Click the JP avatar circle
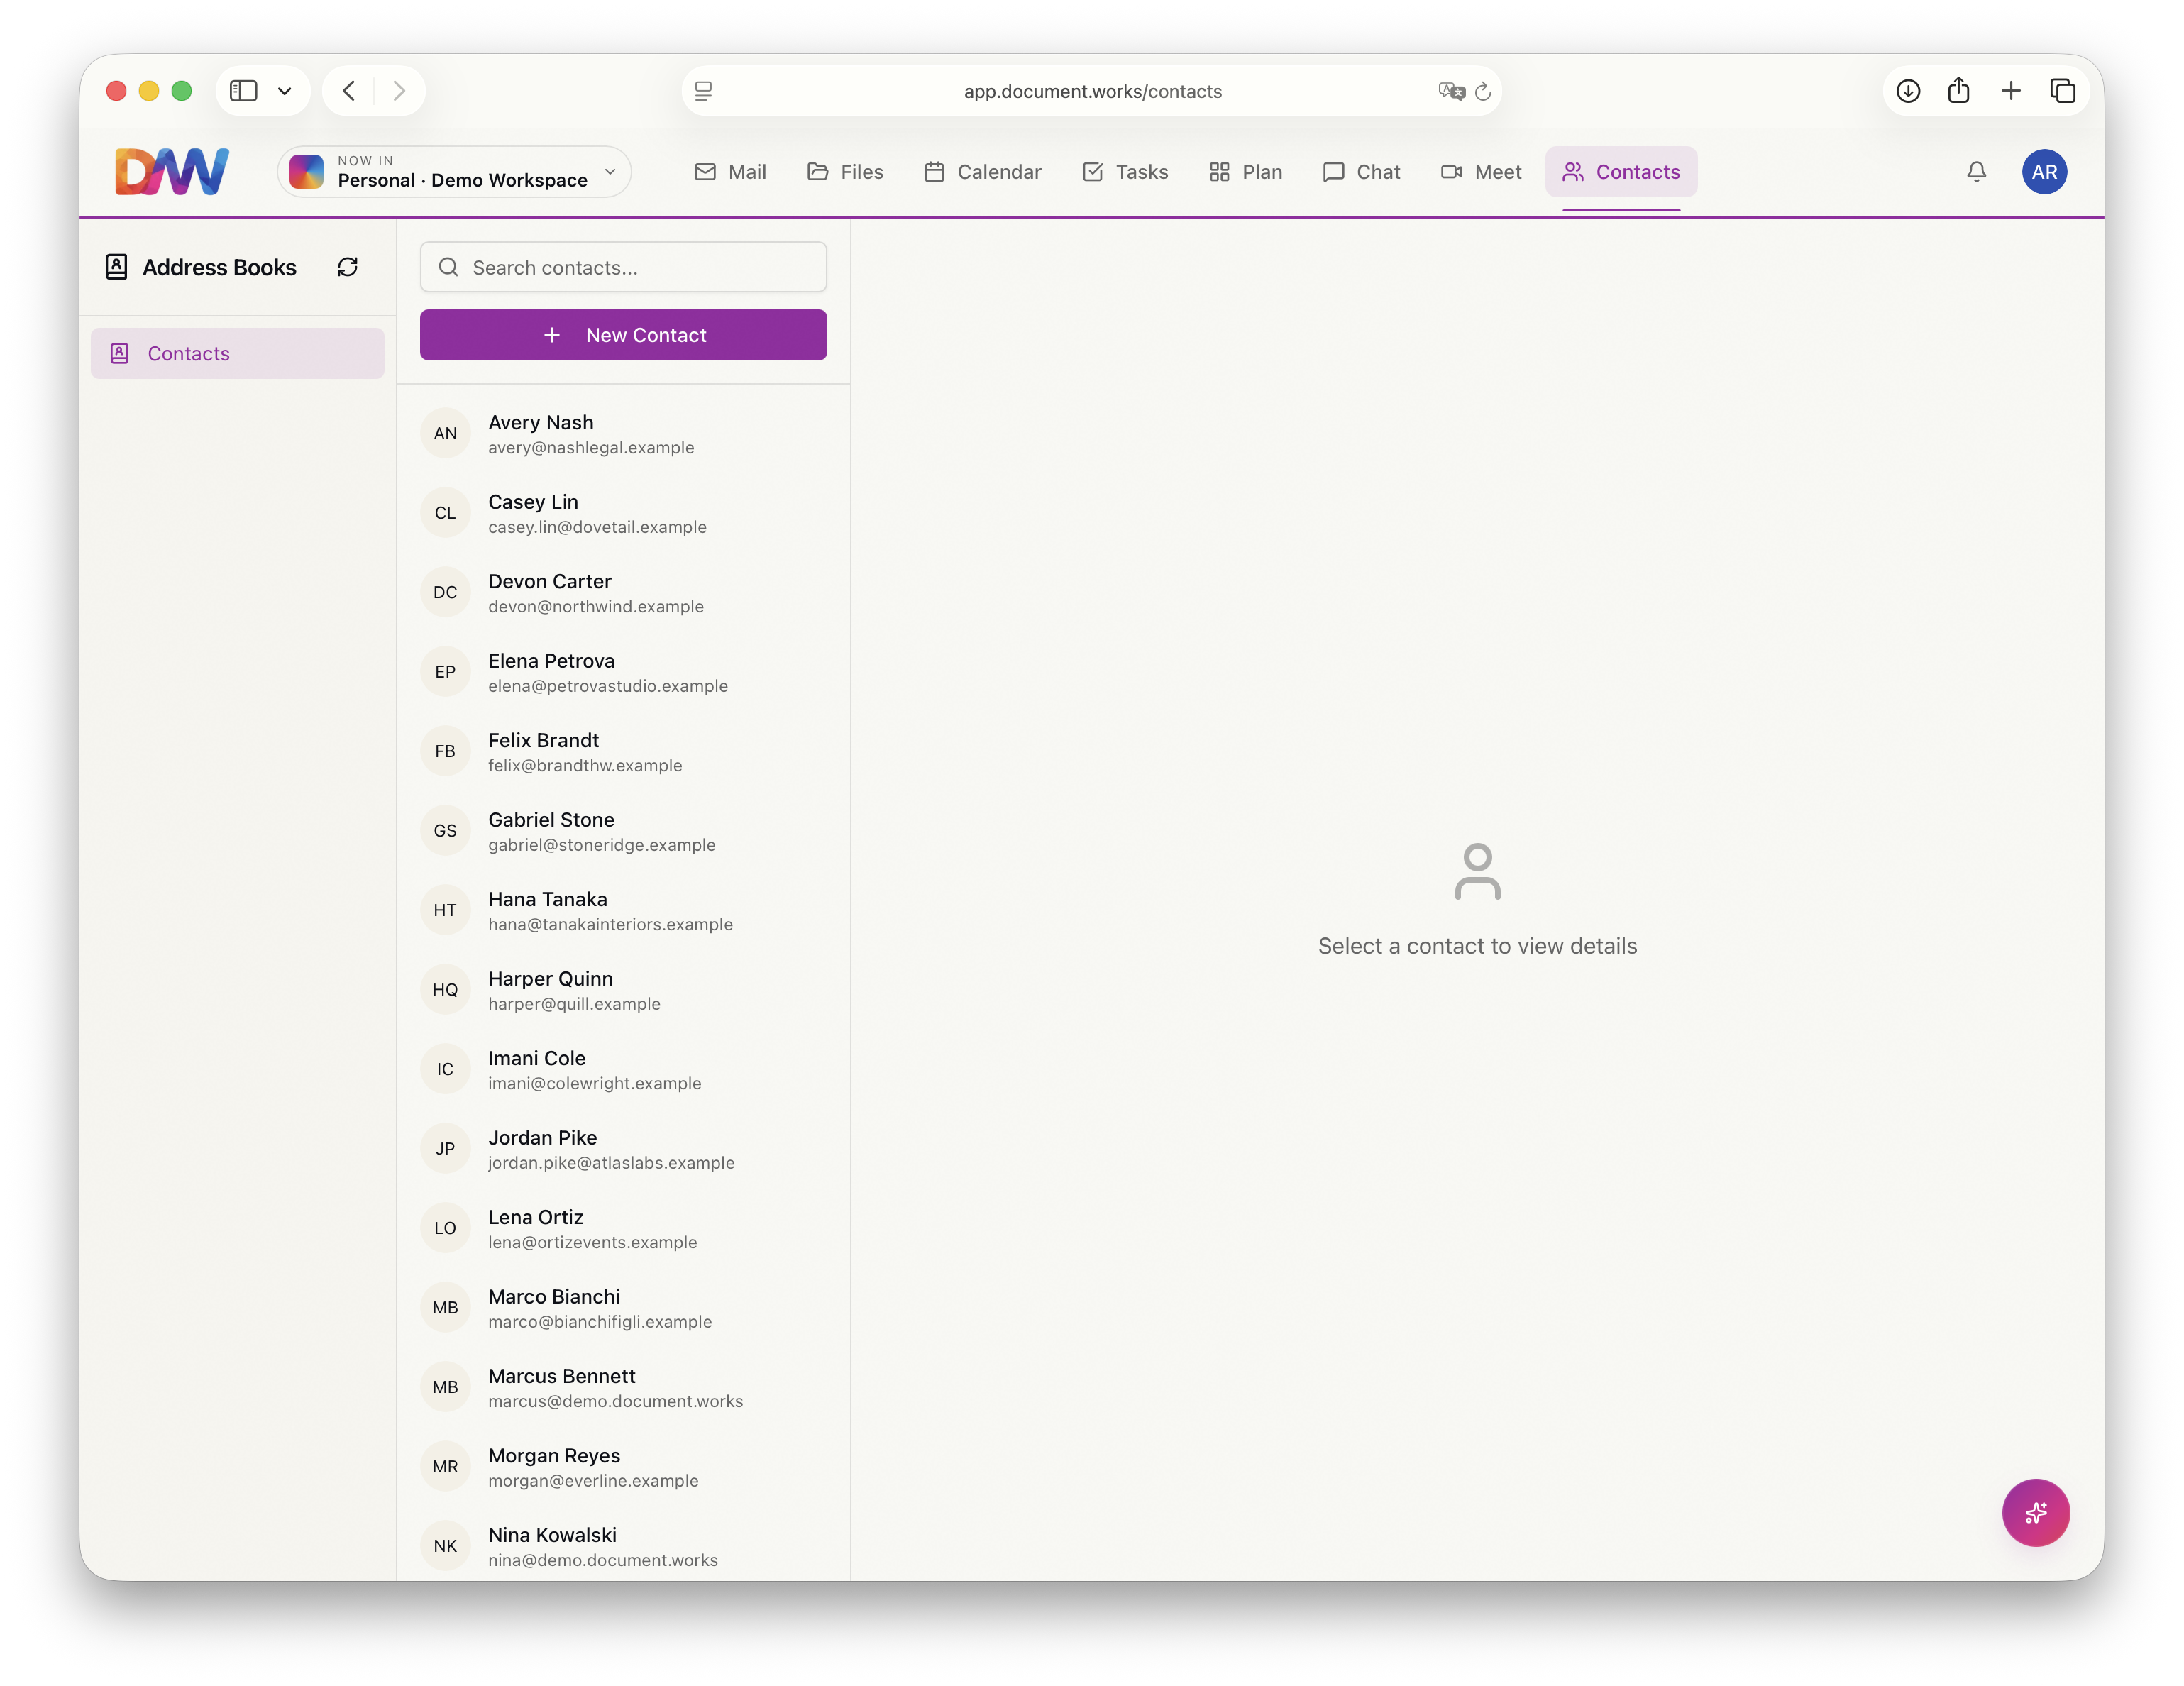The image size is (2184, 1686). coord(445,1149)
